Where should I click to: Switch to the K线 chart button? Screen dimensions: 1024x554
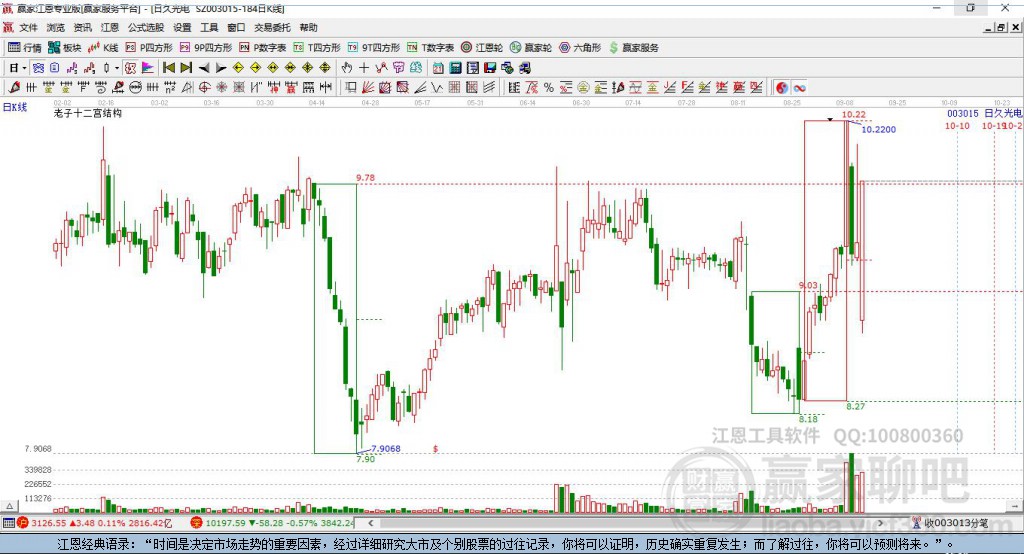click(x=103, y=48)
